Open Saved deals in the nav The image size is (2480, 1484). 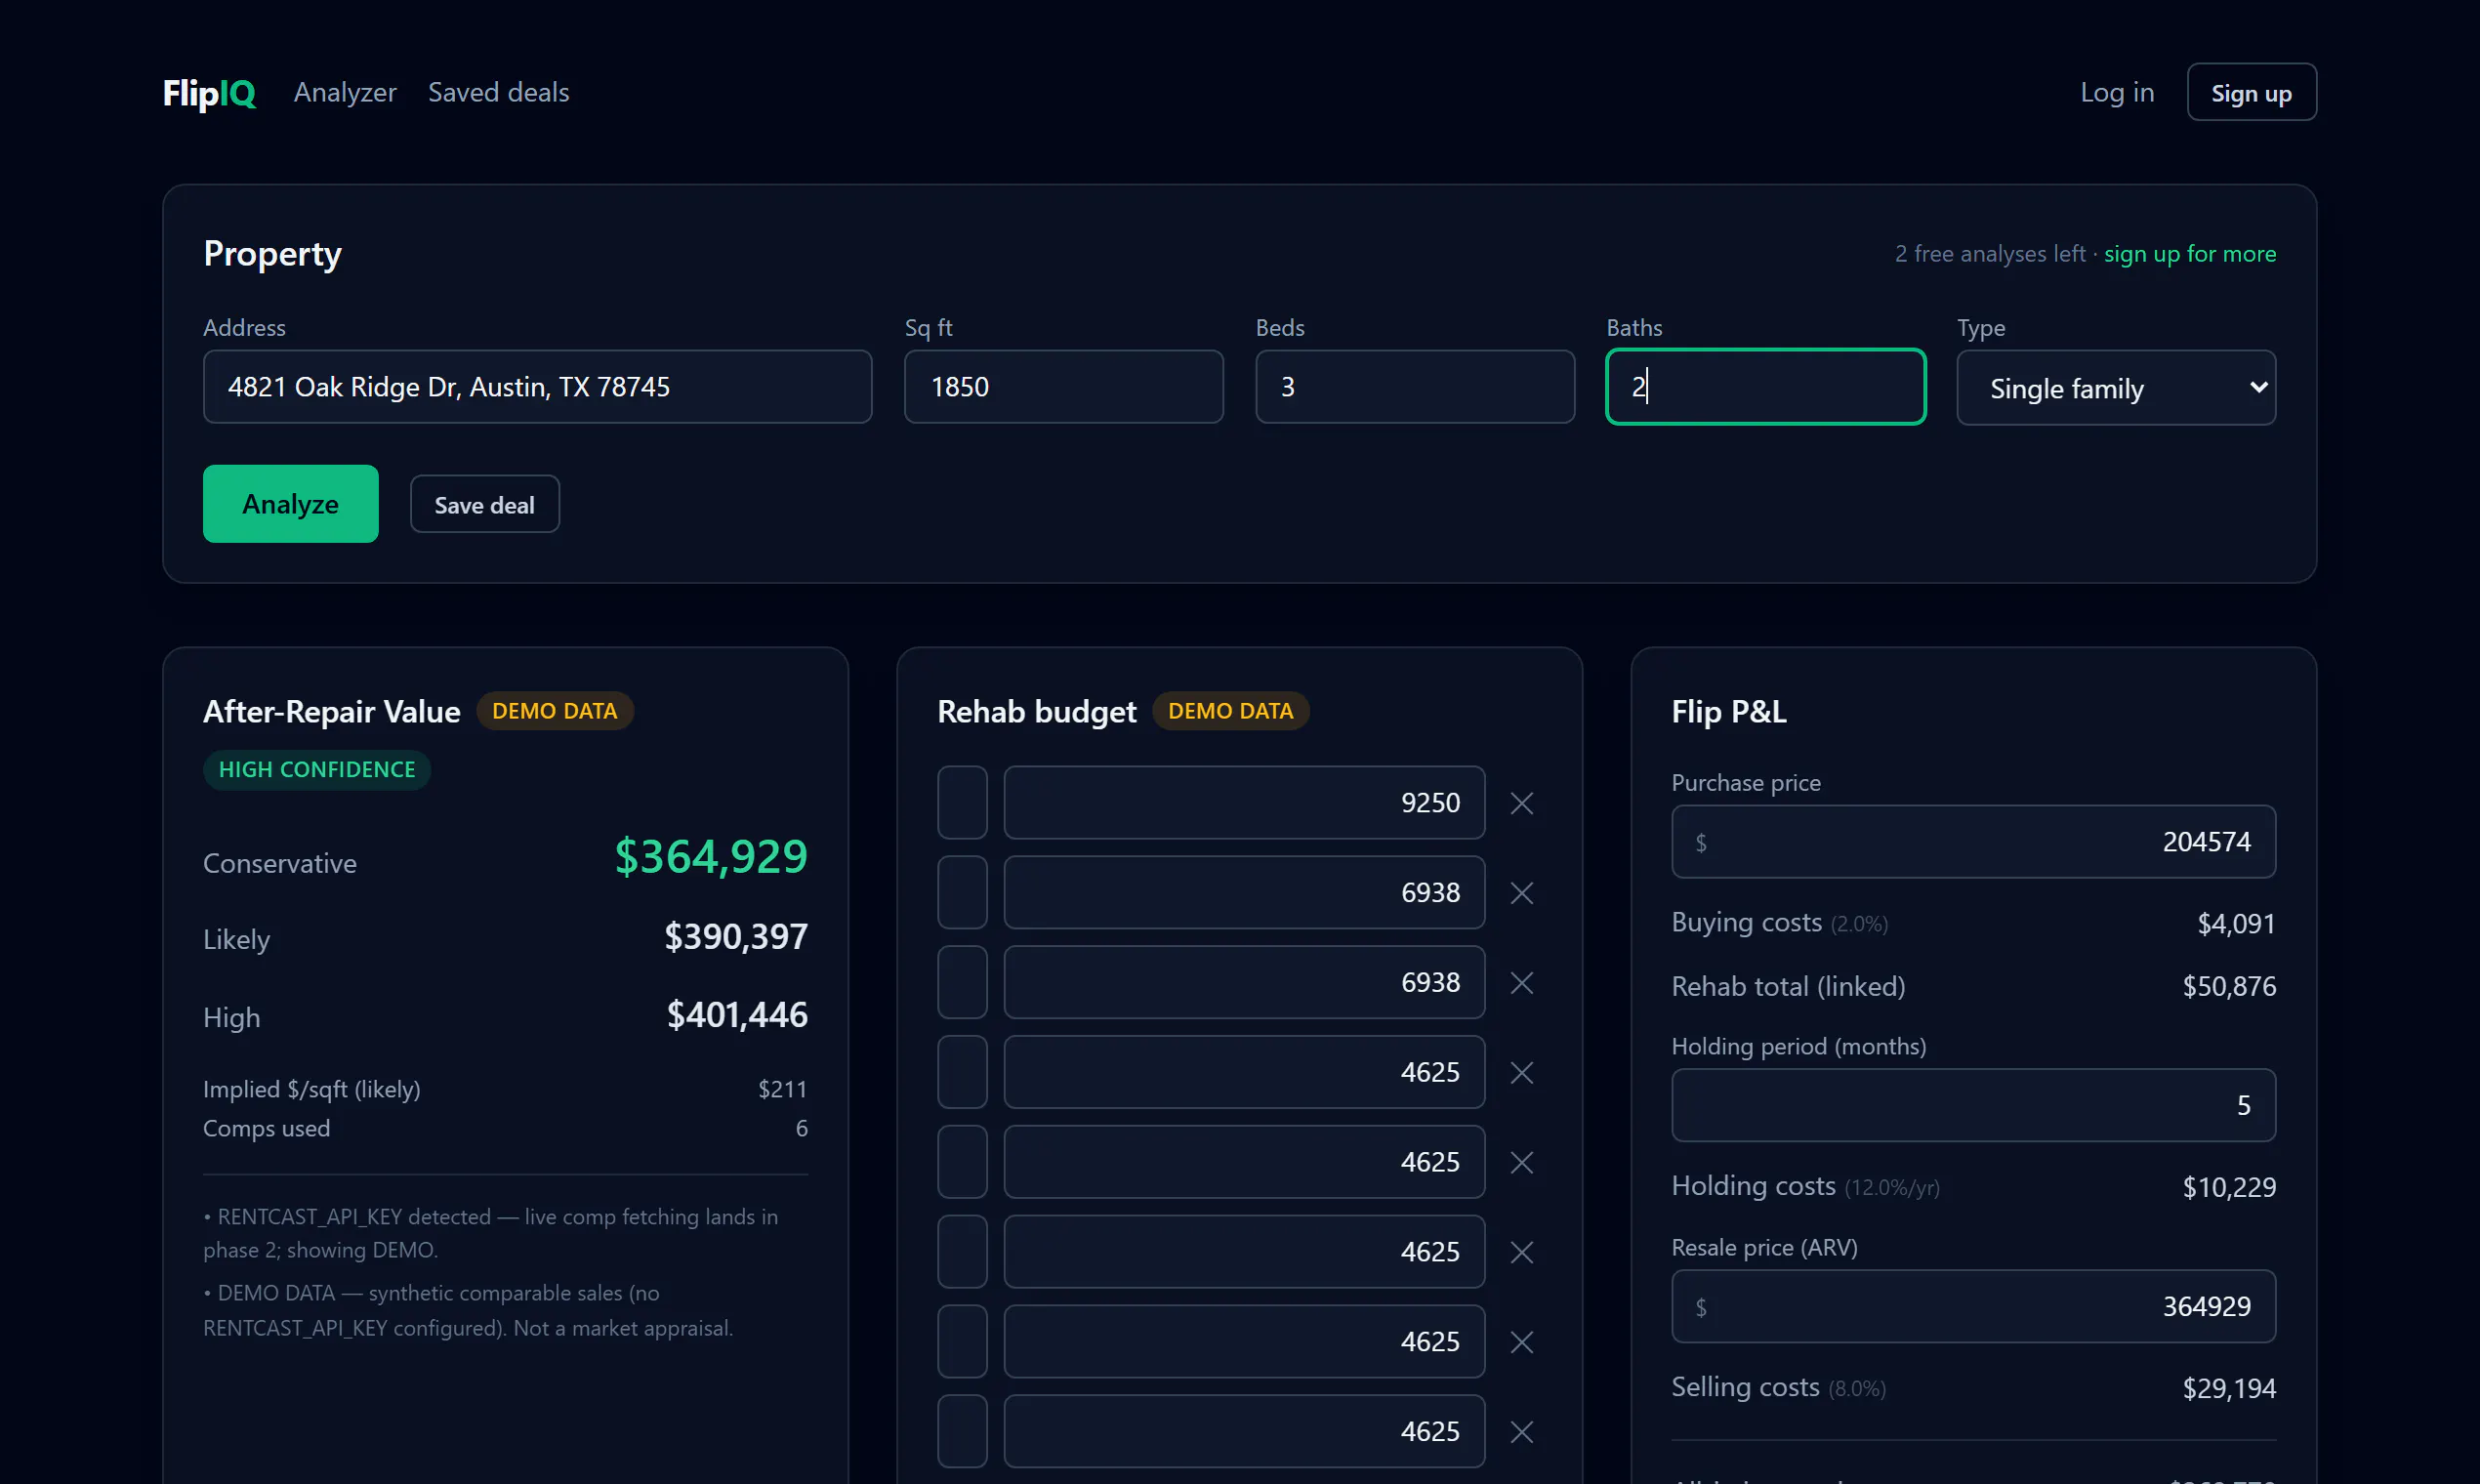pos(498,92)
